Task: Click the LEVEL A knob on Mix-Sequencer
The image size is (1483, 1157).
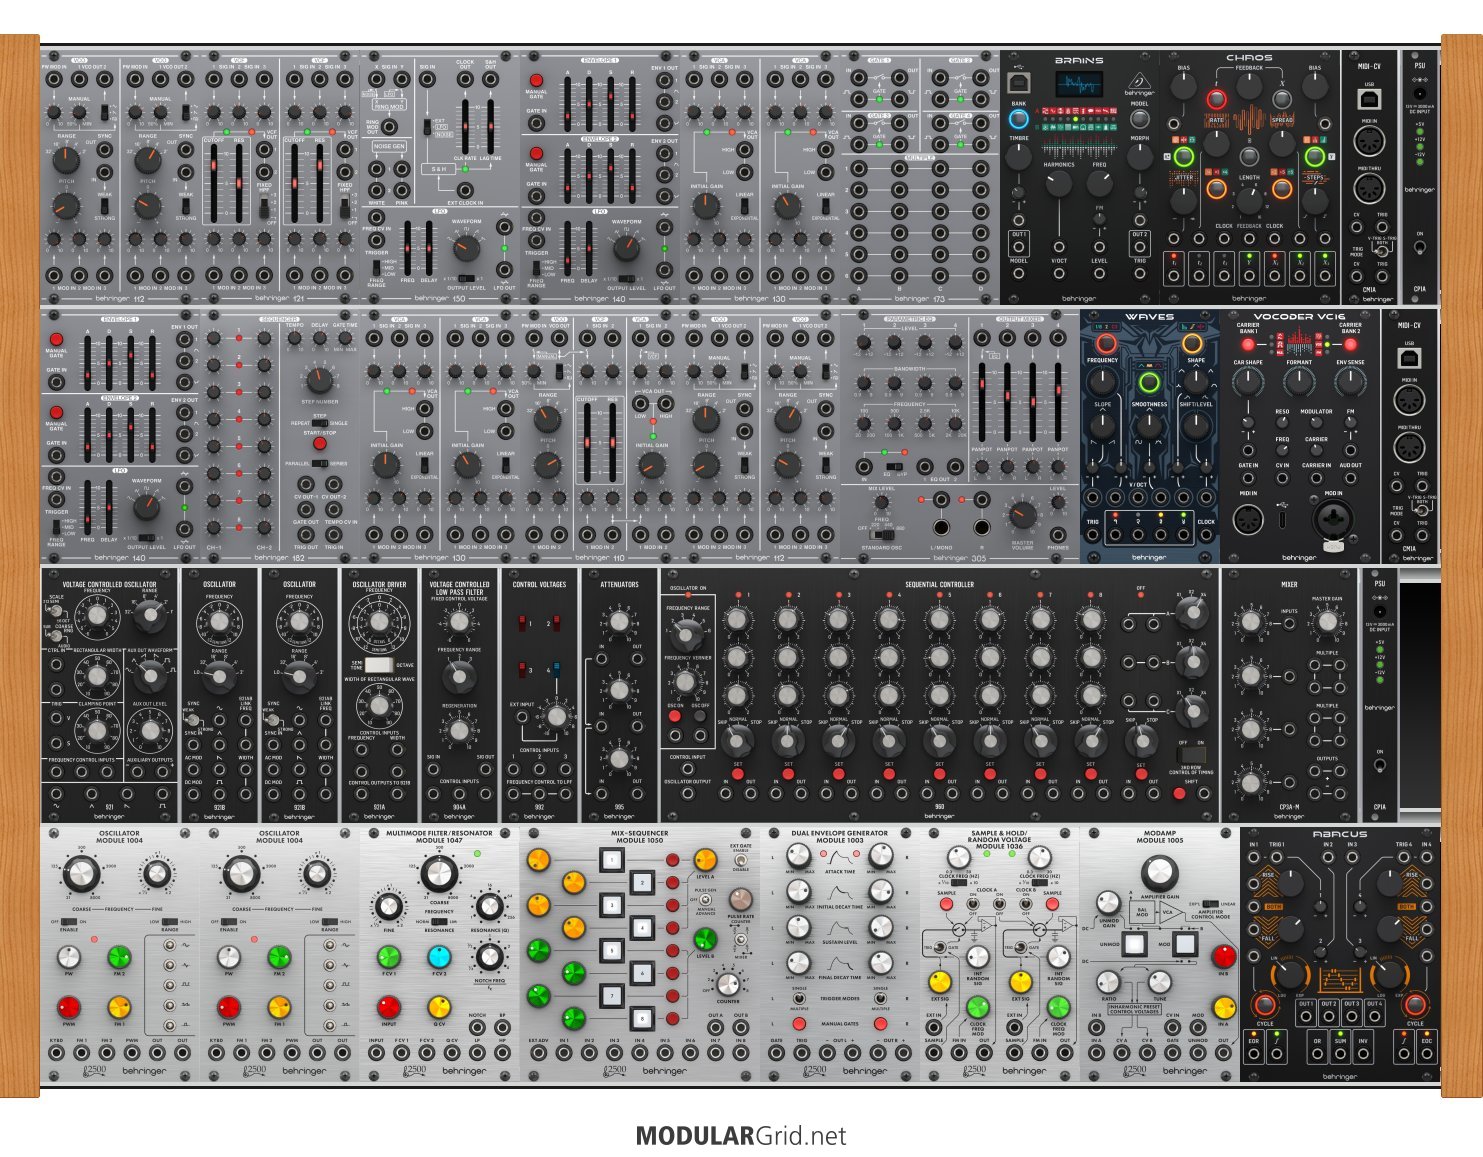Action: [705, 860]
